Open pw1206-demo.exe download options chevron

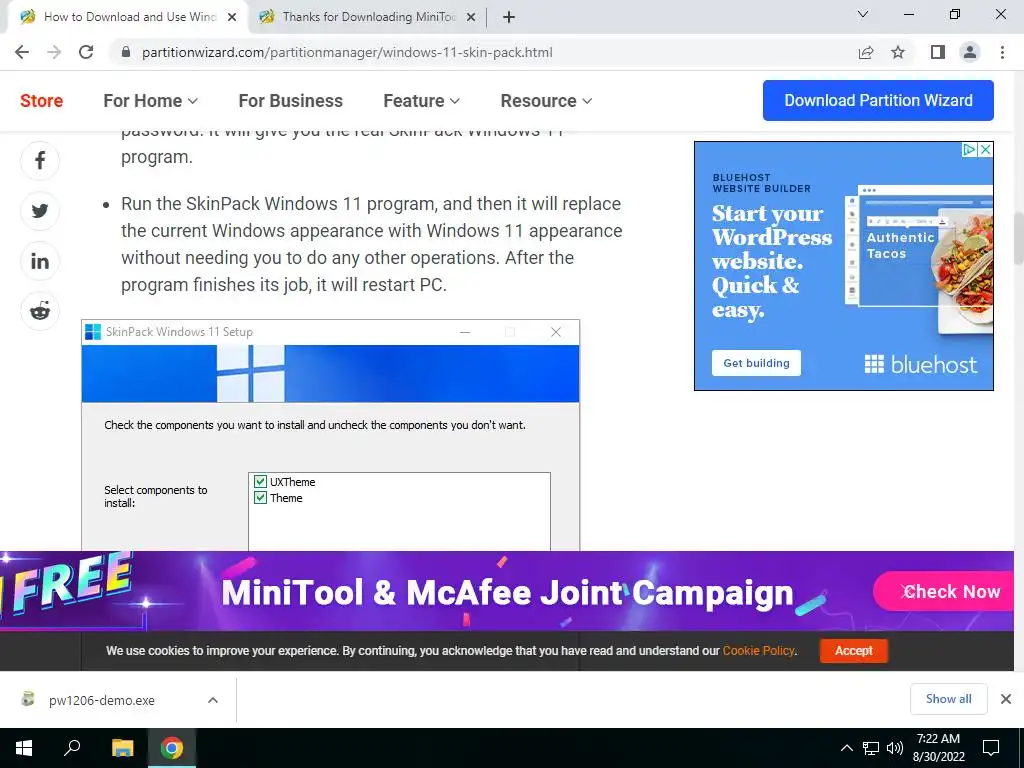(x=212, y=700)
